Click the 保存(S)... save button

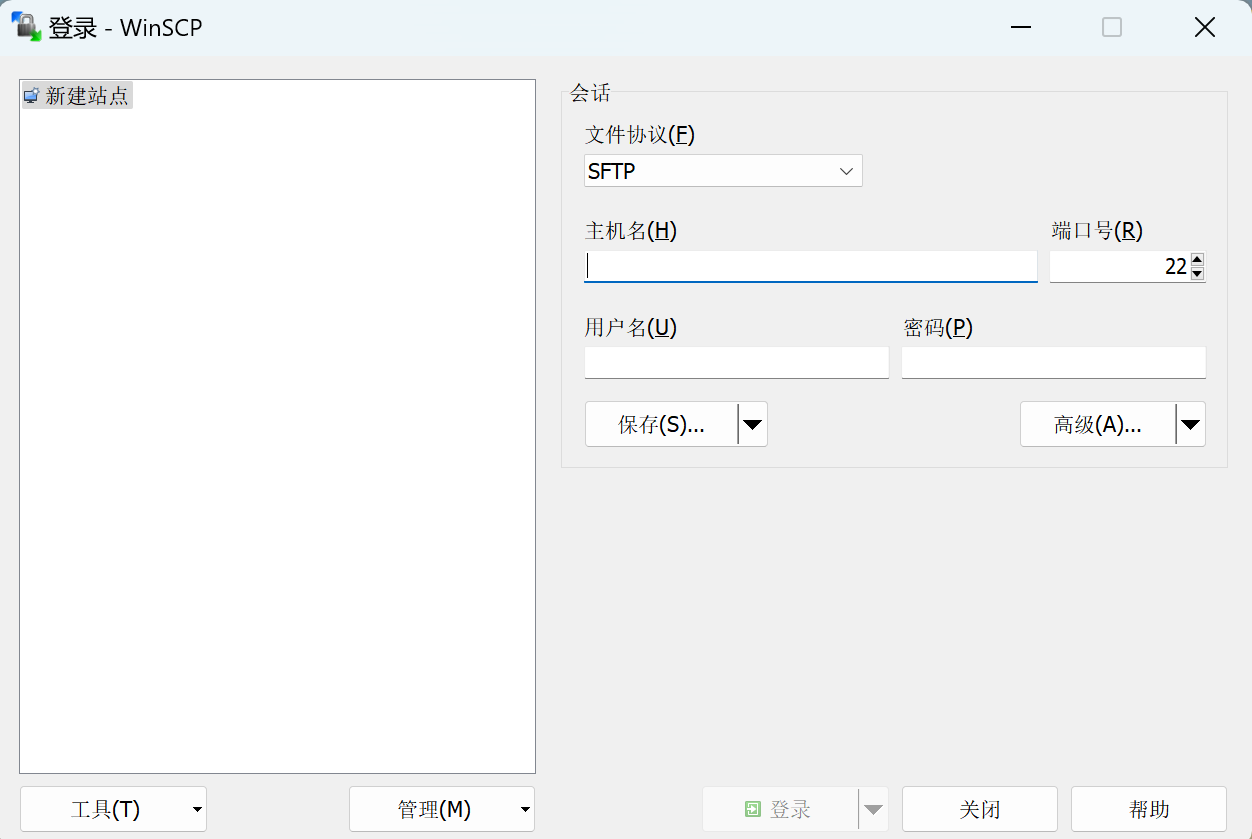661,424
